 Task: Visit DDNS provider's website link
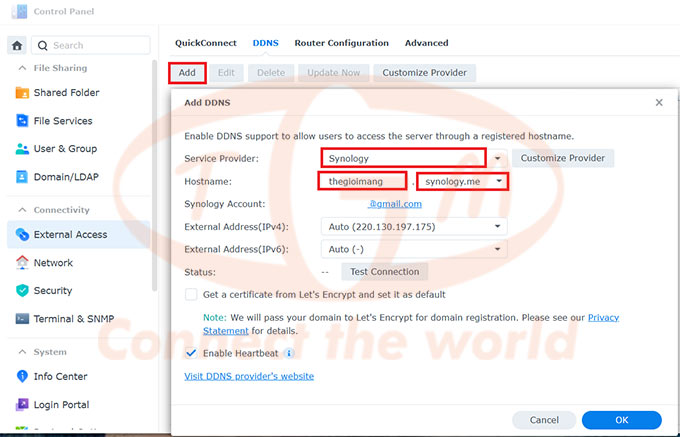(249, 376)
